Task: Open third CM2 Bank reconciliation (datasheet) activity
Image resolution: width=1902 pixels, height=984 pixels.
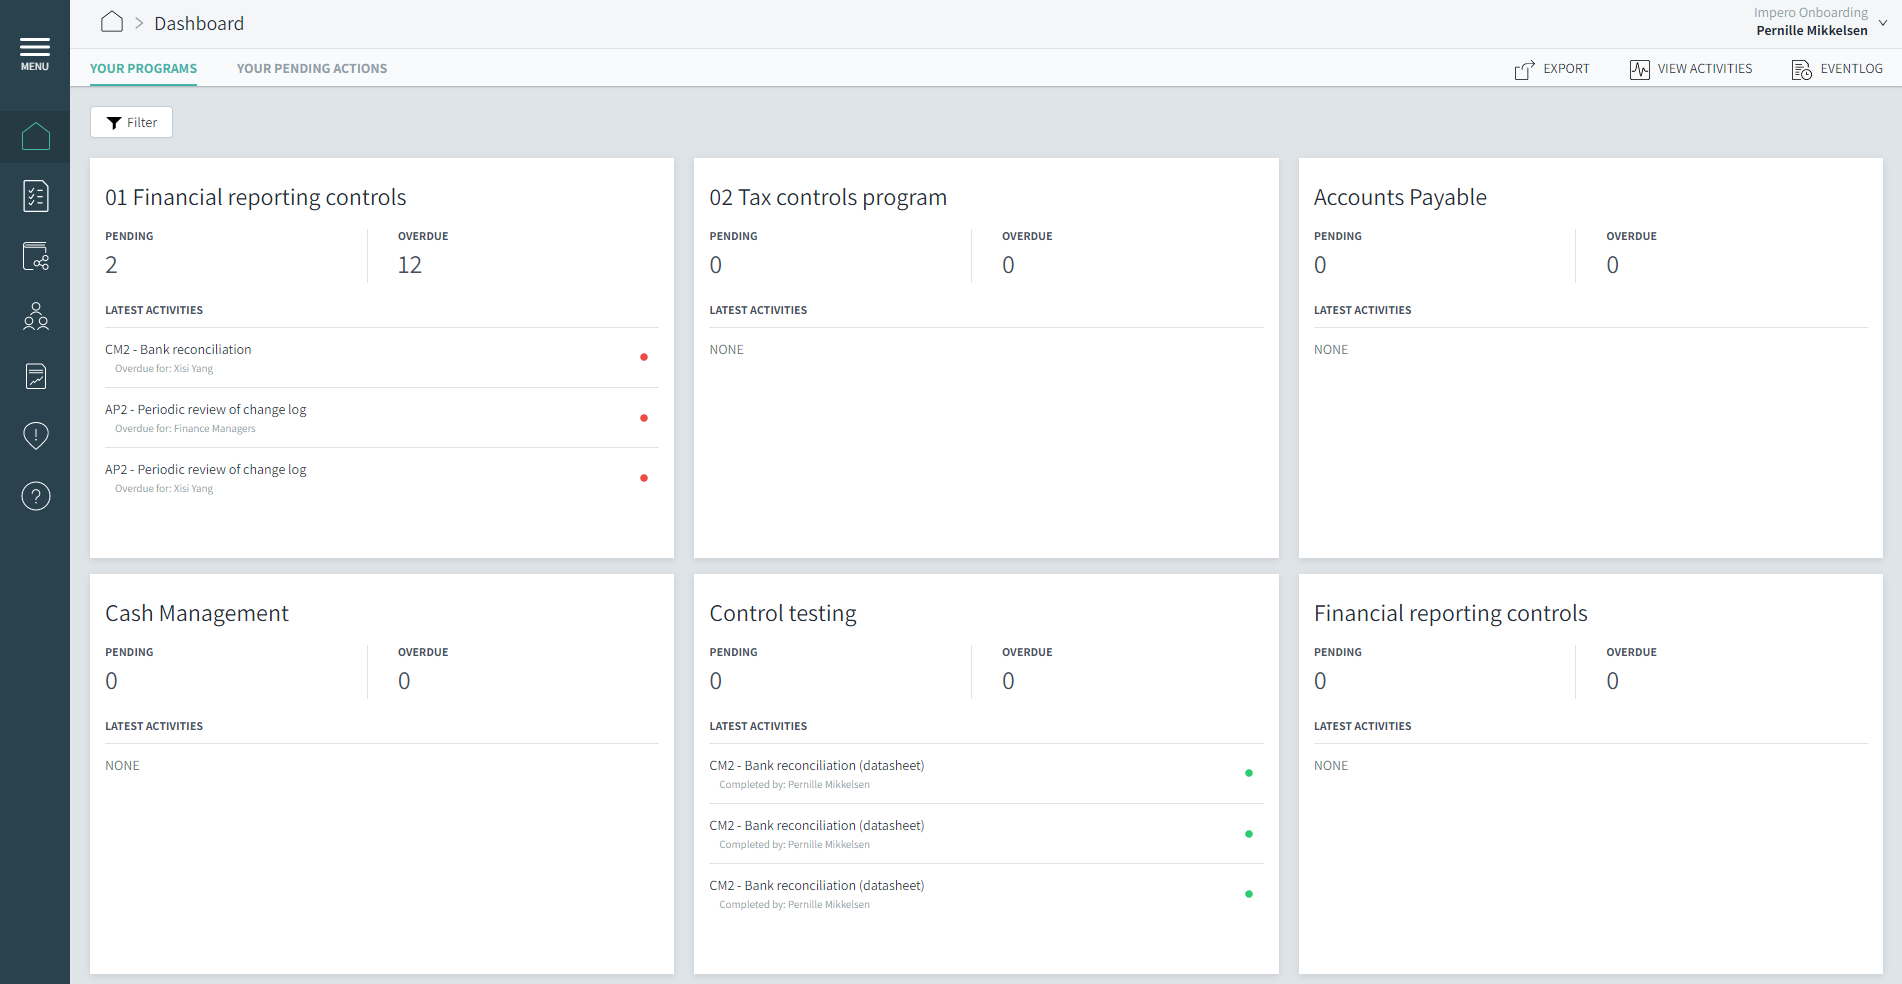Action: point(986,894)
